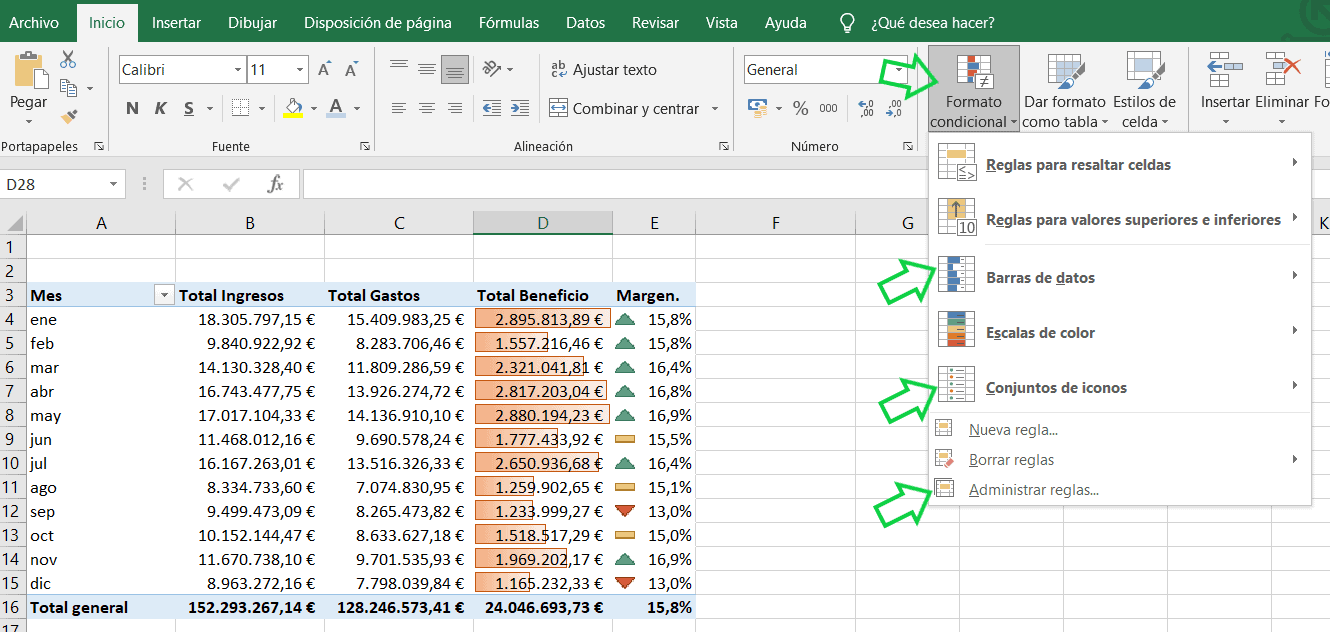This screenshot has height=632, width=1330.
Task: Toggle underline S formatting
Action: tap(188, 108)
